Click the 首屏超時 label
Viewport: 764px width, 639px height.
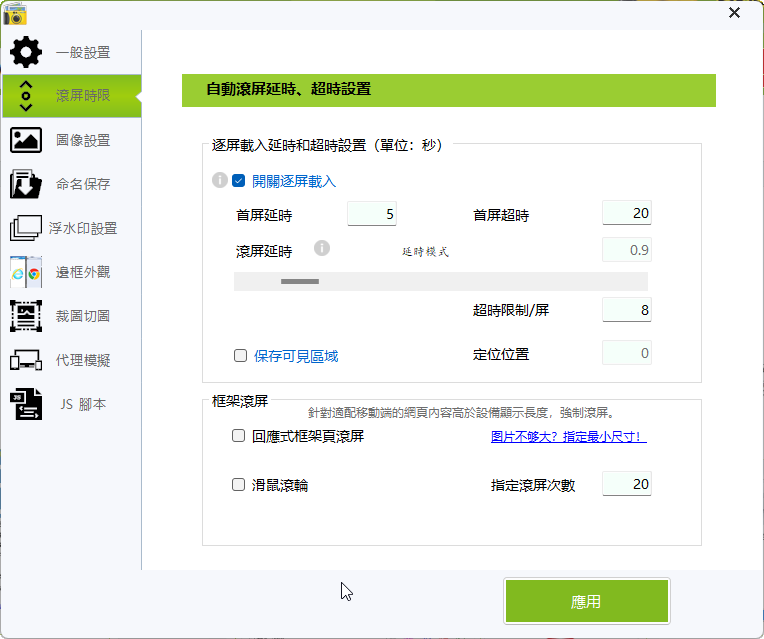tap(501, 215)
